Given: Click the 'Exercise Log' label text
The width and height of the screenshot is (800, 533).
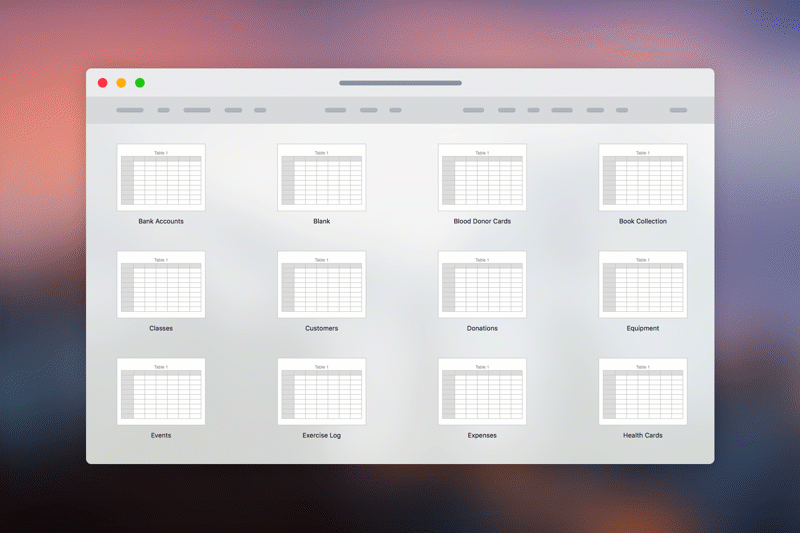Looking at the screenshot, I should (x=321, y=435).
